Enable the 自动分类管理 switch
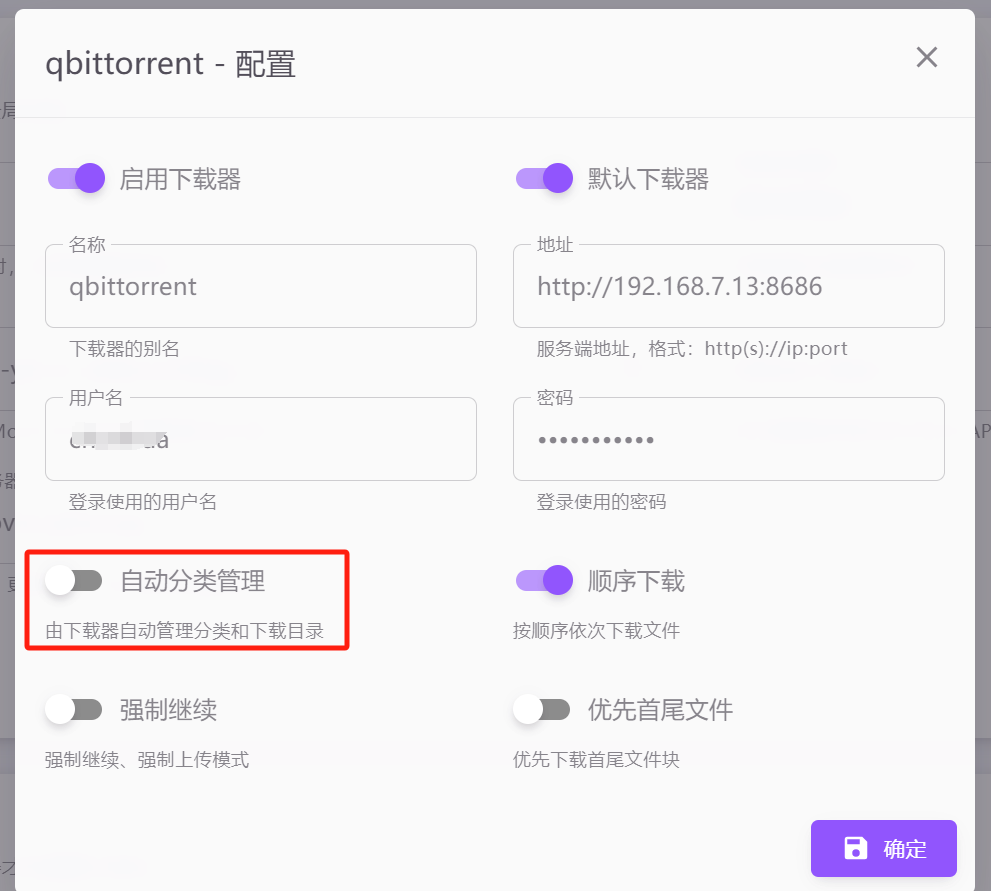 pyautogui.click(x=74, y=581)
